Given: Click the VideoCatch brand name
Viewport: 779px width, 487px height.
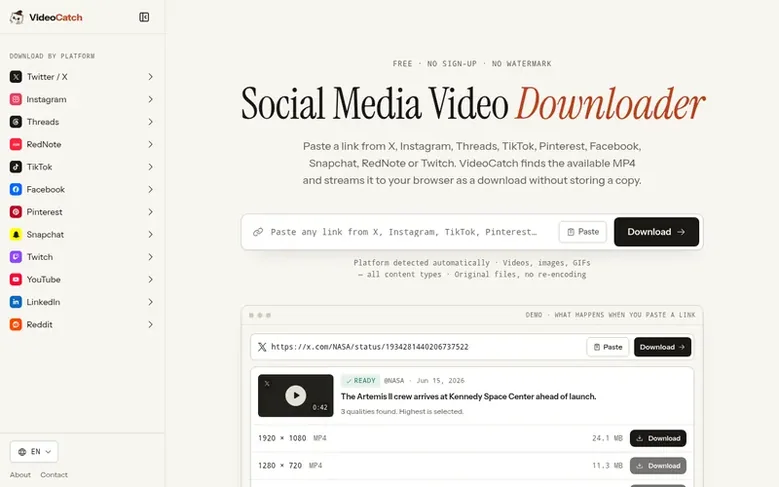Looking at the screenshot, I should coord(56,17).
